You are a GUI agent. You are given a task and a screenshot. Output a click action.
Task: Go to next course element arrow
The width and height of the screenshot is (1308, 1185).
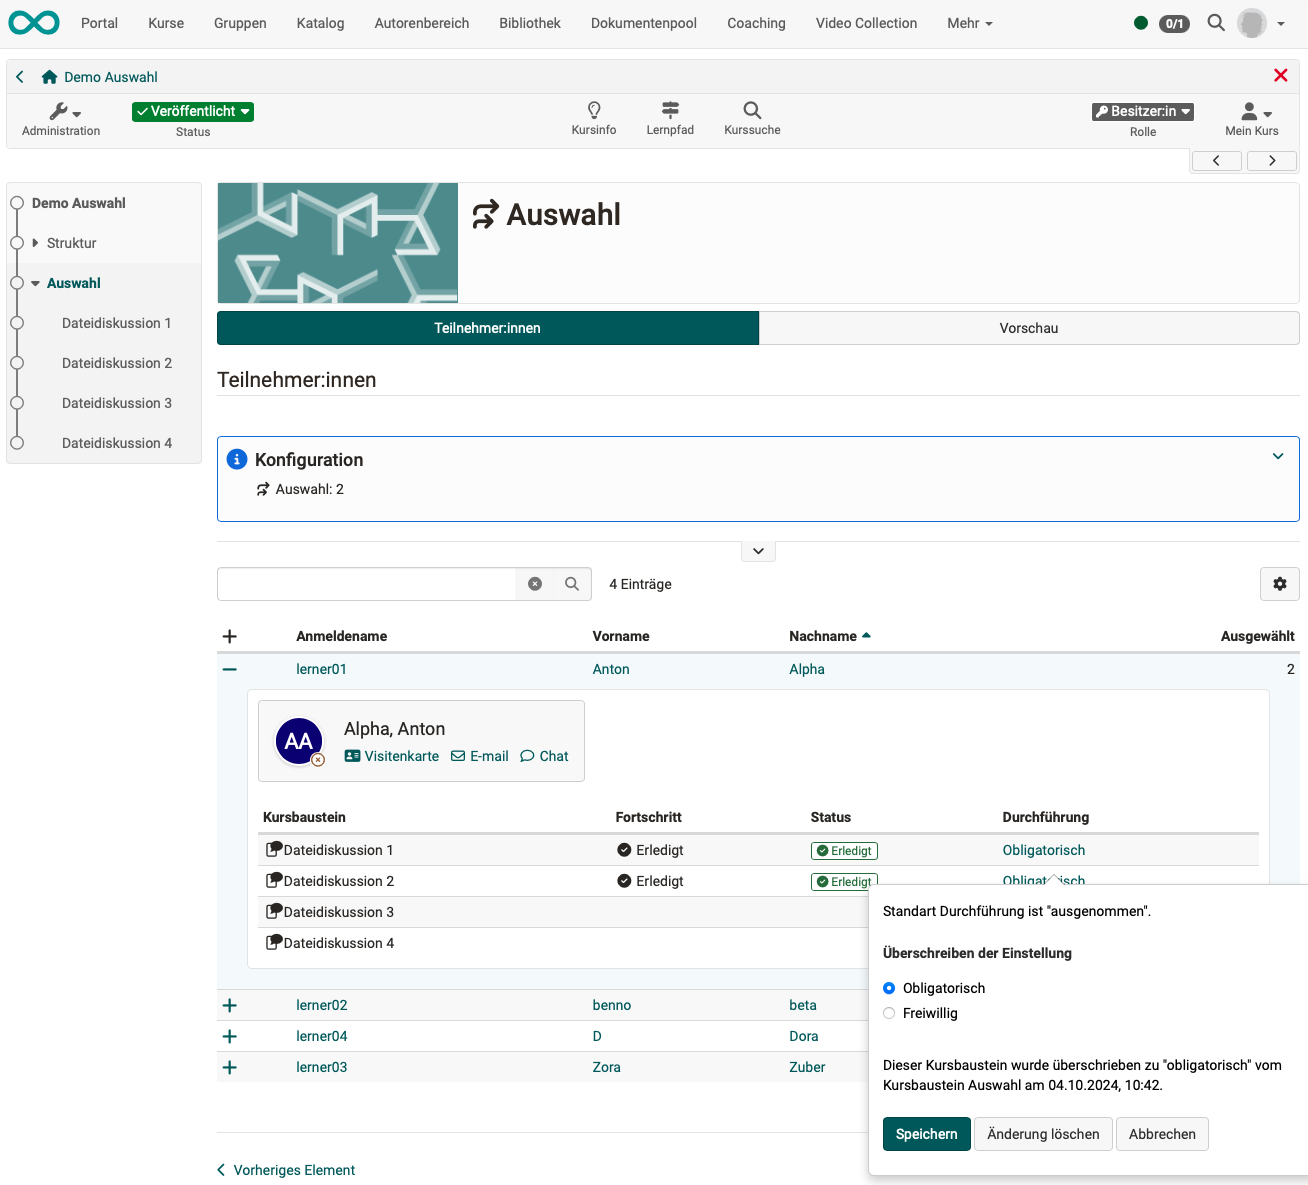[x=1271, y=161]
